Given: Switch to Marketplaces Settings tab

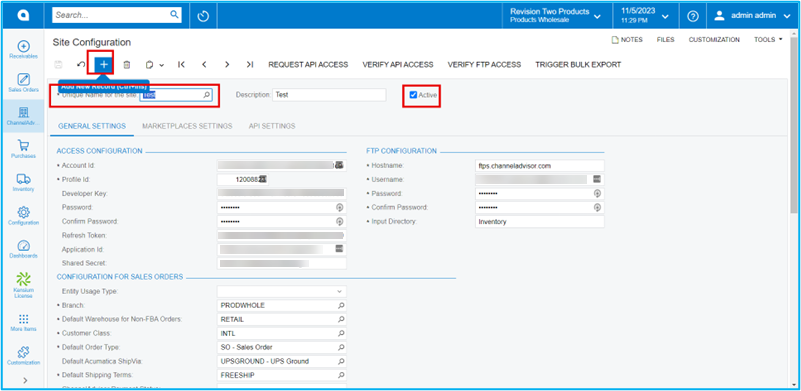Looking at the screenshot, I should pos(187,126).
